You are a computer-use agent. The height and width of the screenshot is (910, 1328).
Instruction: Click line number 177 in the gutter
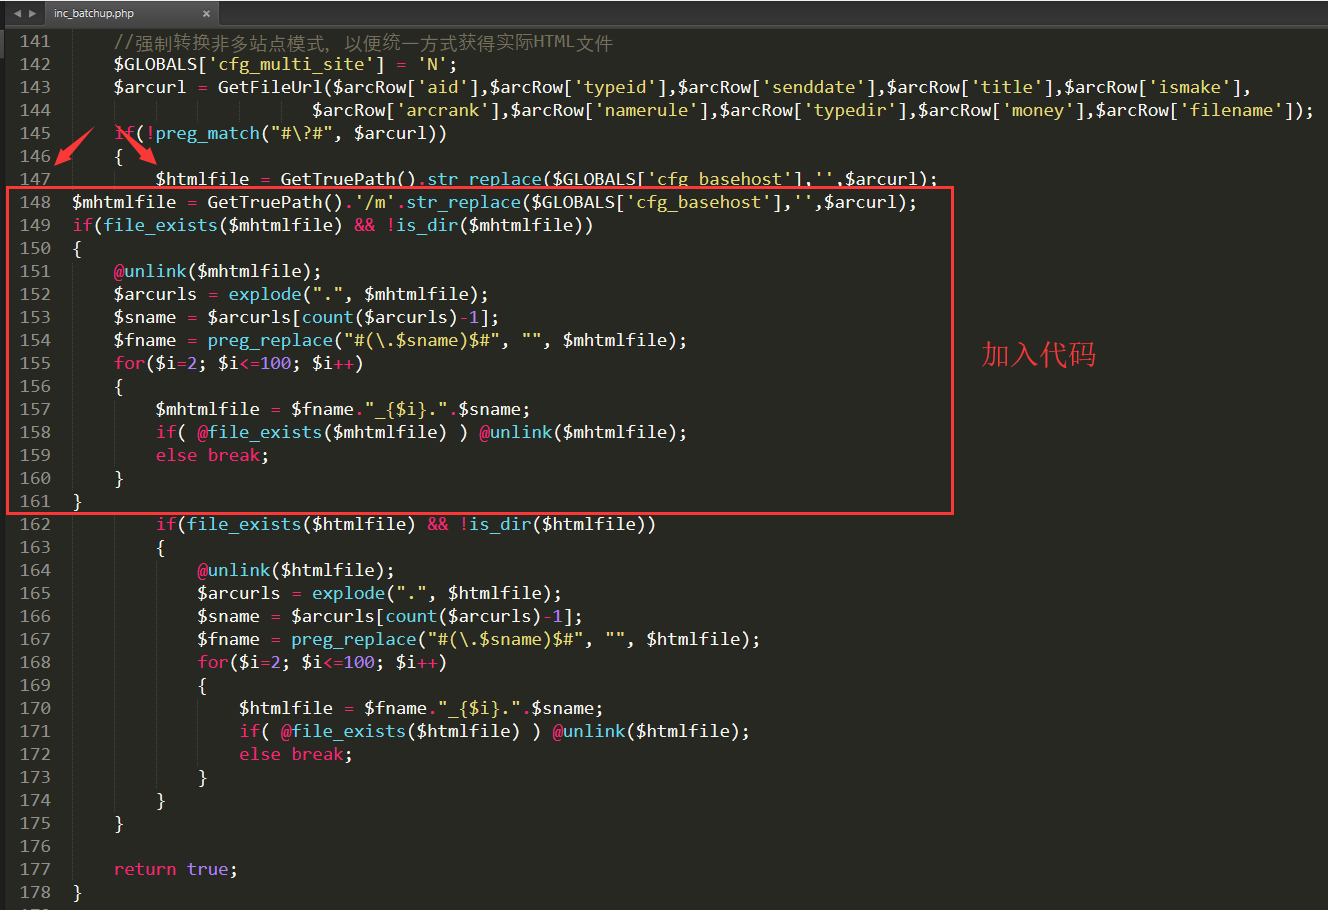pyautogui.click(x=35, y=869)
